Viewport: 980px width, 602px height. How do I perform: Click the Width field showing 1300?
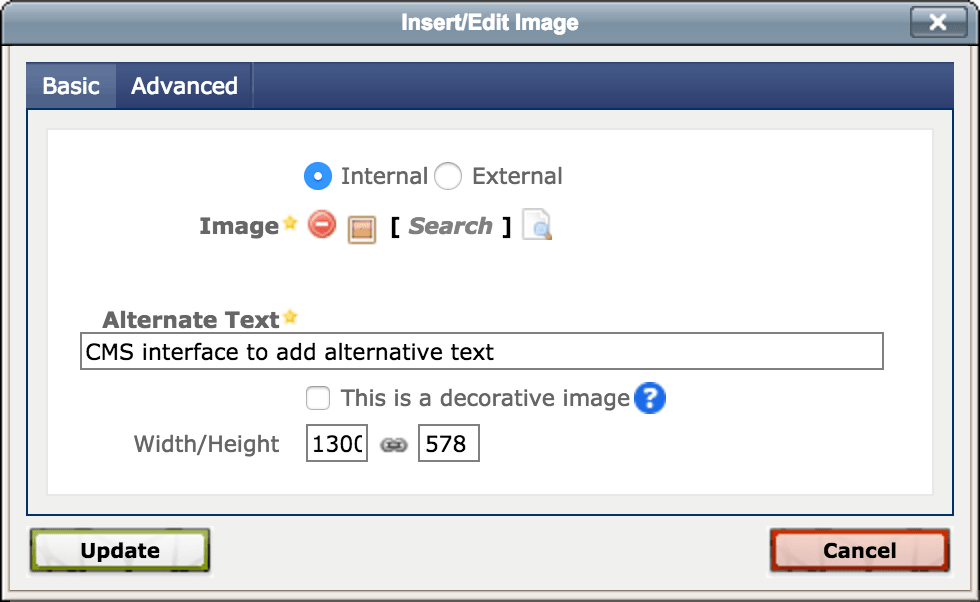pos(337,443)
